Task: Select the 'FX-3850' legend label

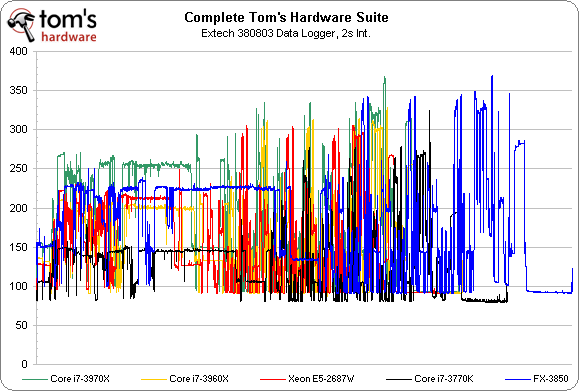Action: (551, 379)
